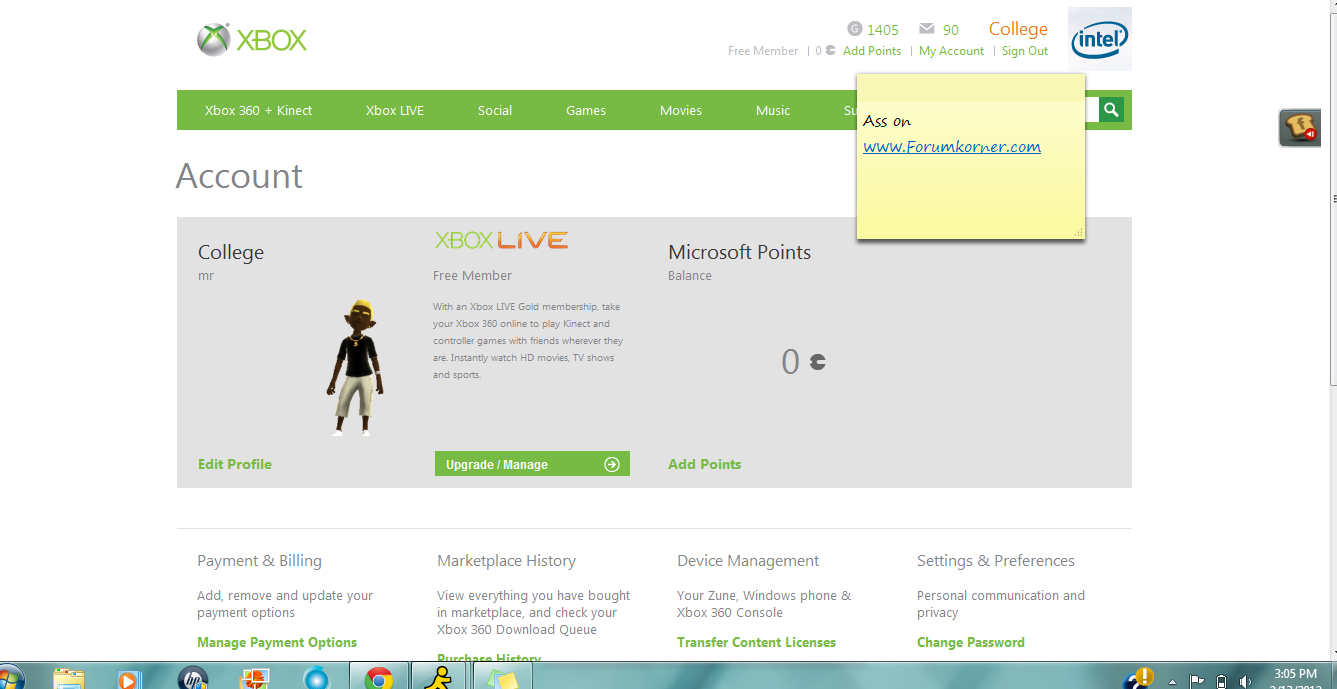1337x689 pixels.
Task: Open the Games menu
Action: (x=586, y=110)
